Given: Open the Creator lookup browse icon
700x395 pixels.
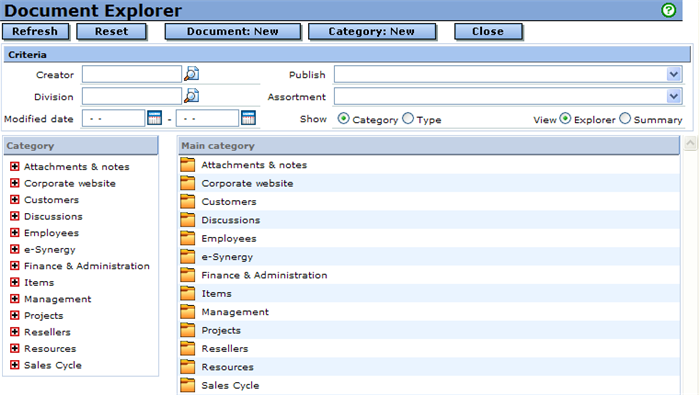Looking at the screenshot, I should click(192, 74).
